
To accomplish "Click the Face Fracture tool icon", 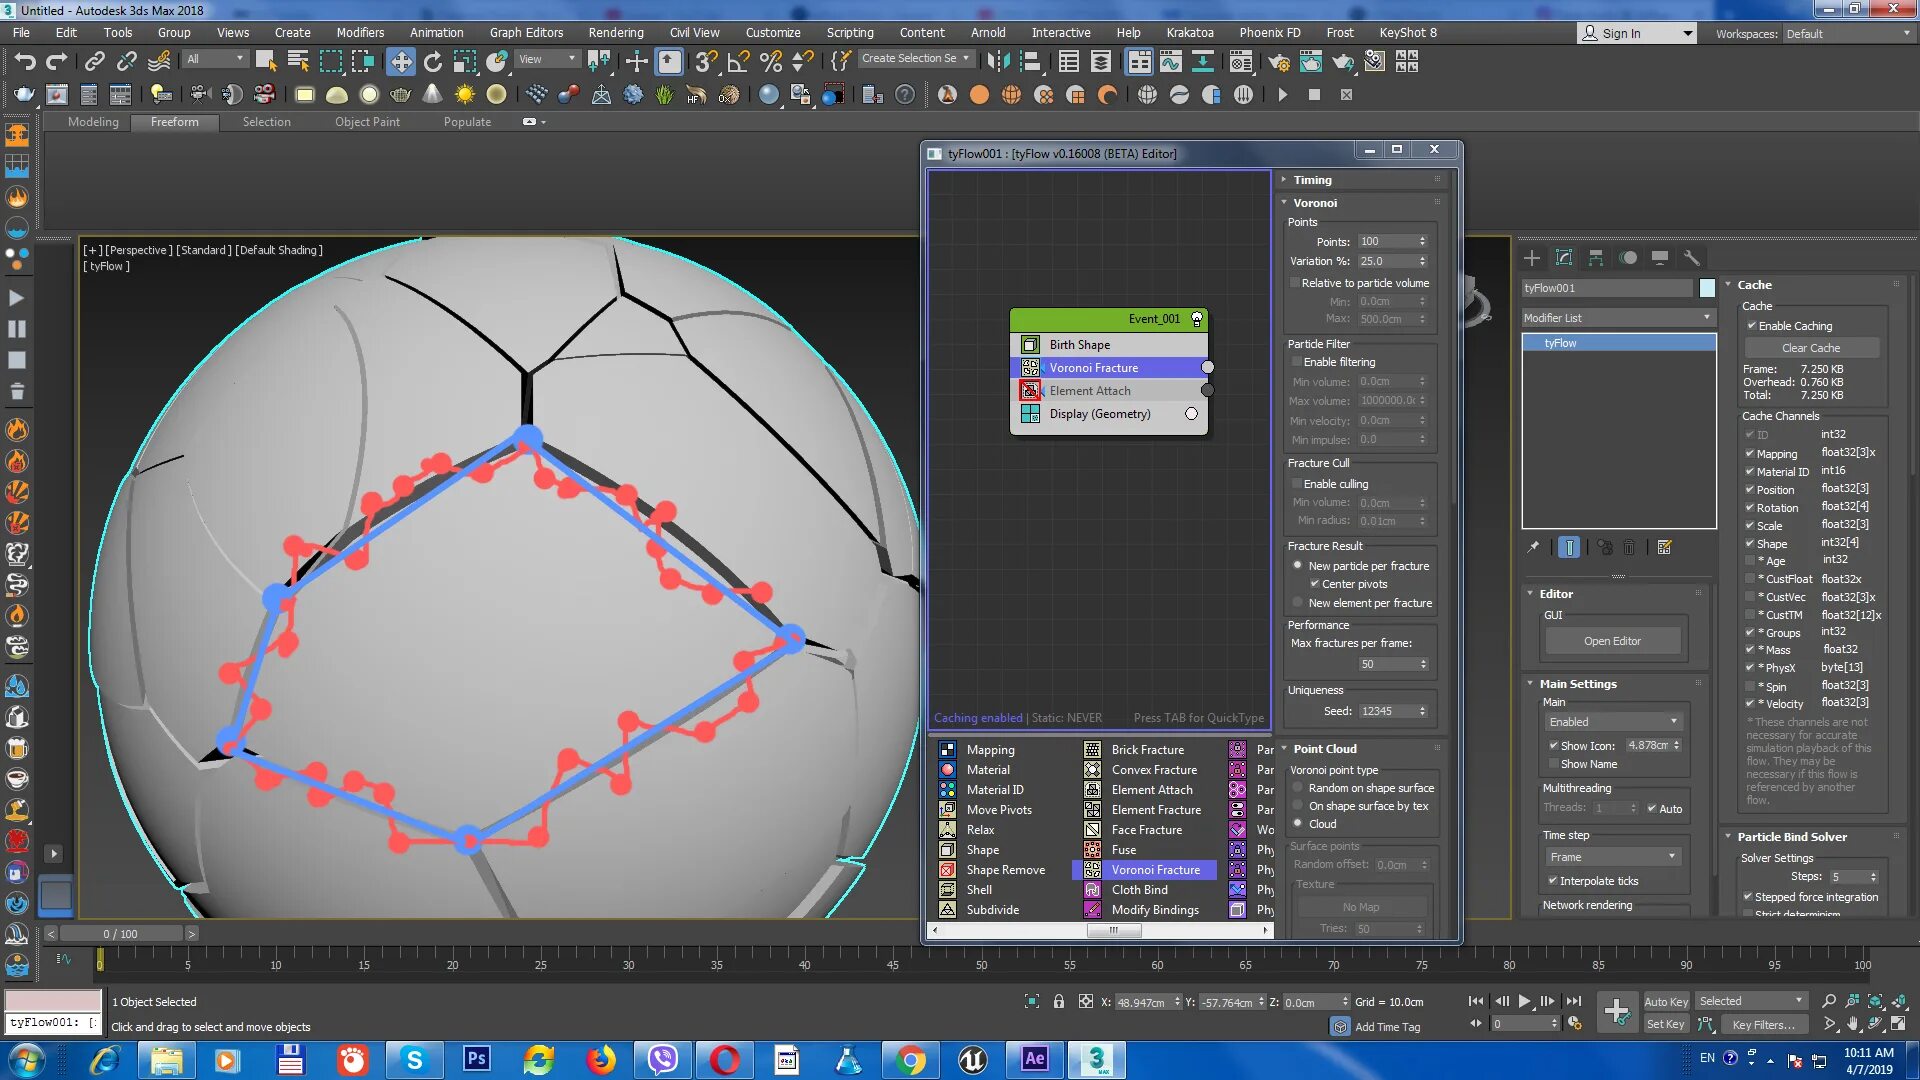I will point(1092,829).
